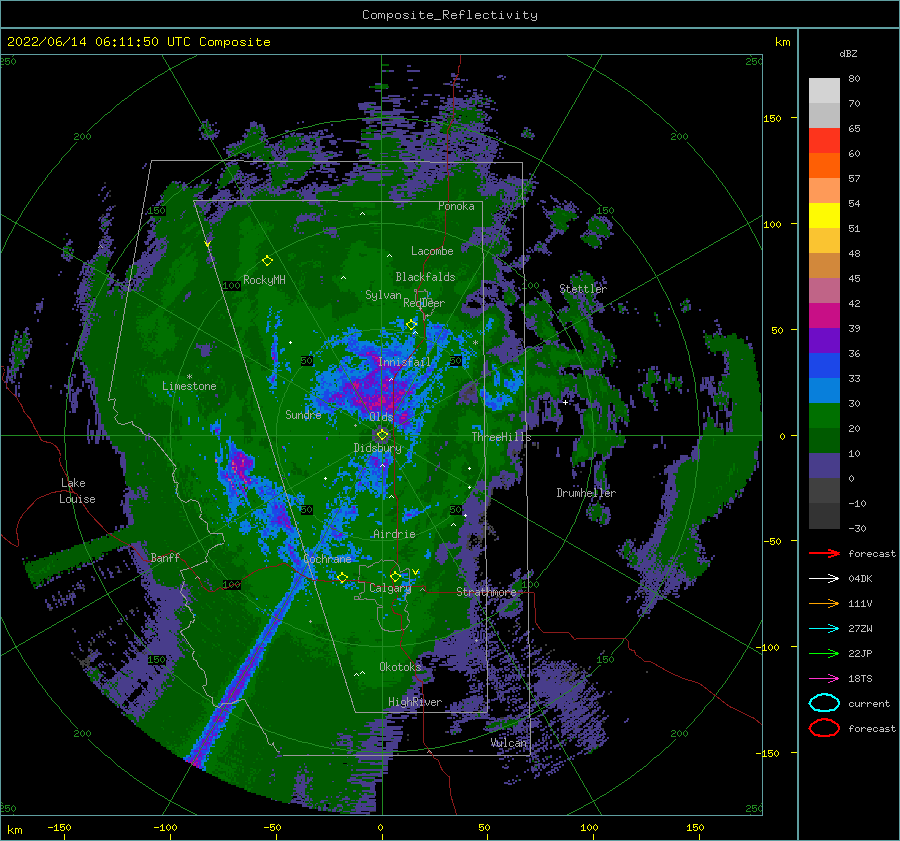Screen dimensions: 900x841
Task: Click the RockyMH label
Action: (x=264, y=280)
